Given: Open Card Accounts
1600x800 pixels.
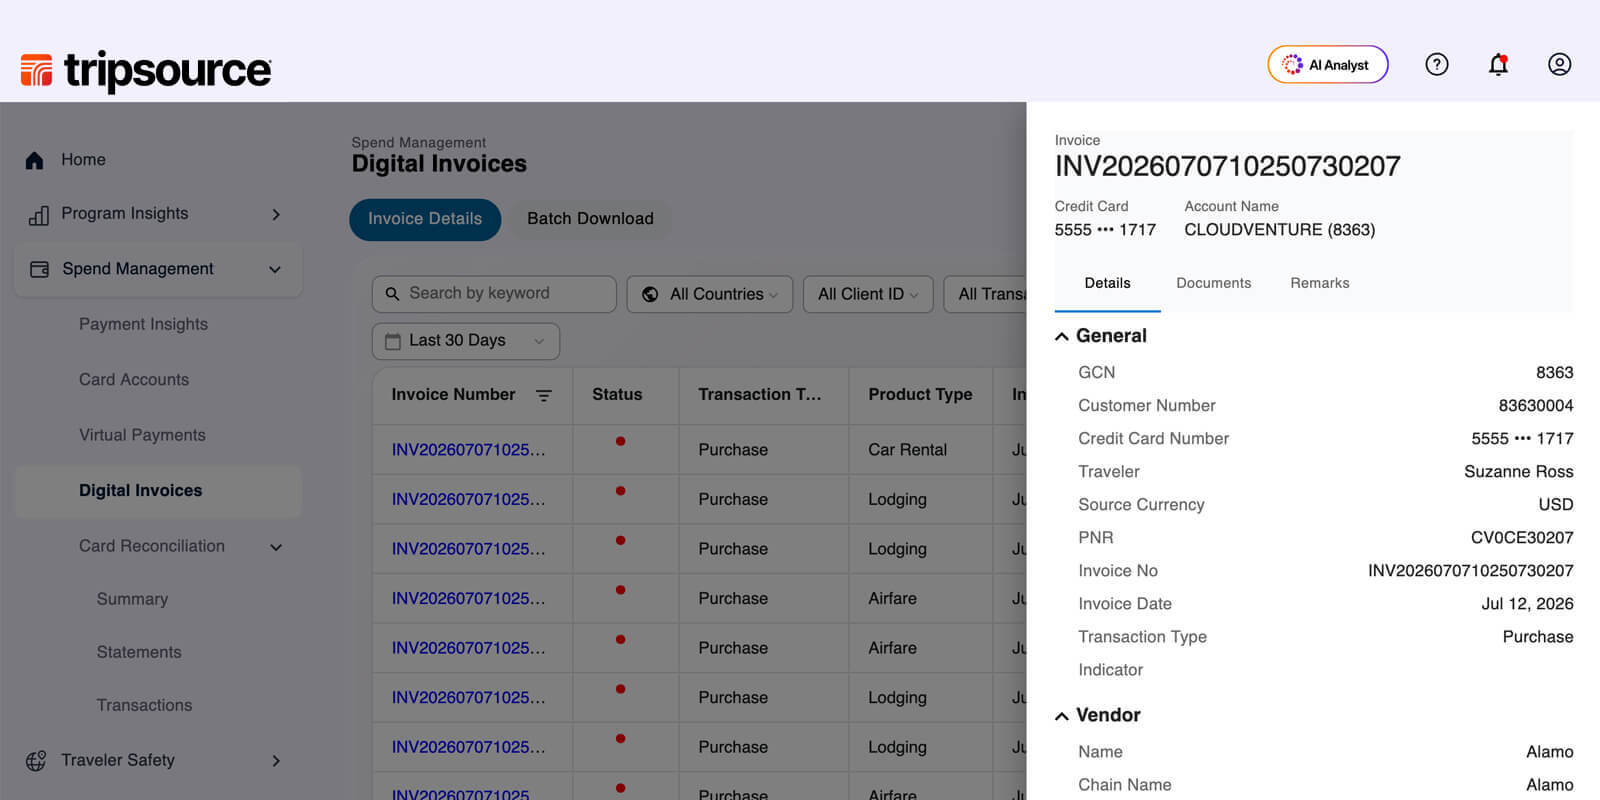Looking at the screenshot, I should pos(134,380).
